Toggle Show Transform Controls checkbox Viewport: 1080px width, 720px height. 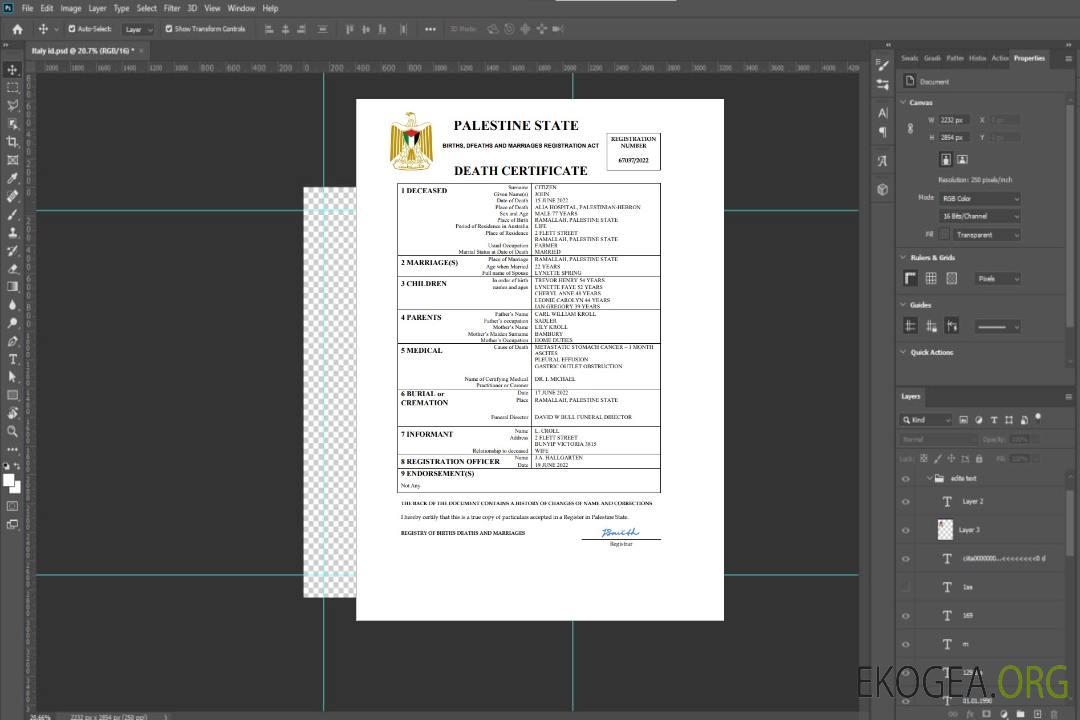click(x=169, y=29)
